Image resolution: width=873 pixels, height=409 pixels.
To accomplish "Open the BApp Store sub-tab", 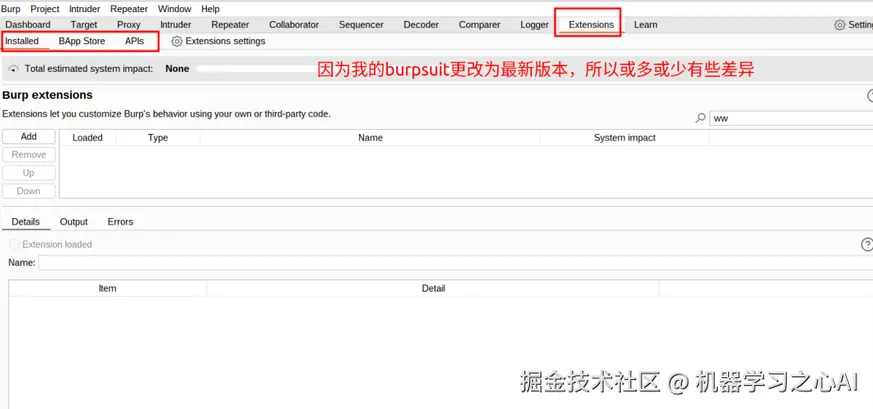I will pos(82,41).
